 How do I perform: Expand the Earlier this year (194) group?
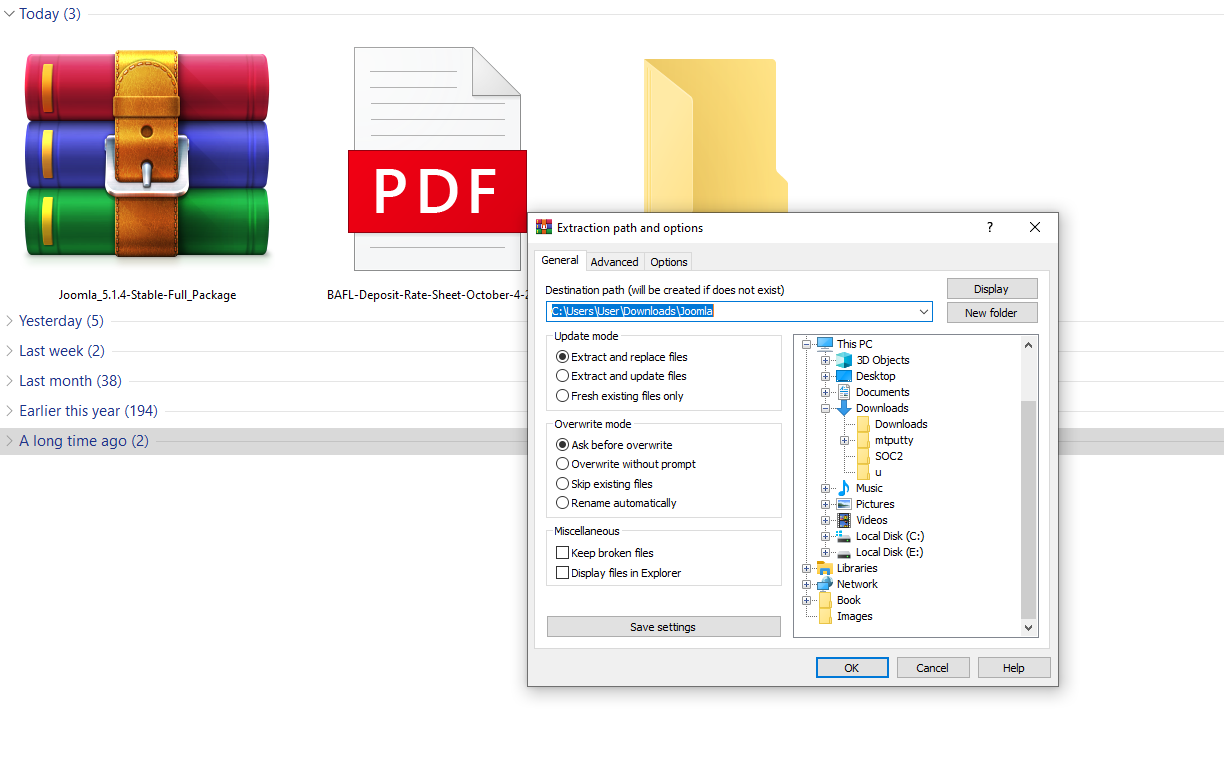pos(10,411)
